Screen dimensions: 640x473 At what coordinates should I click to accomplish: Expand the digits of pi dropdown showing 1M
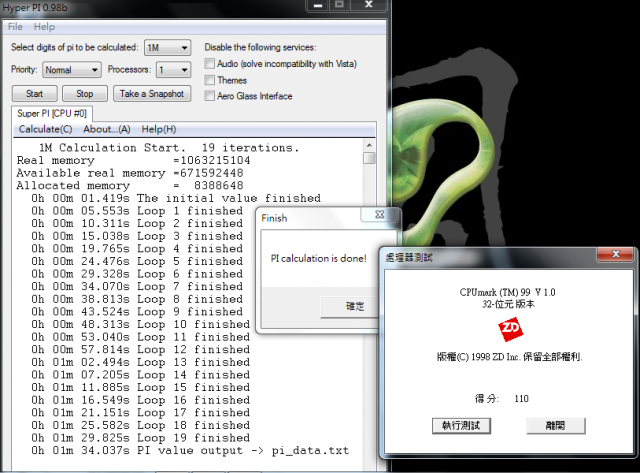[167, 48]
